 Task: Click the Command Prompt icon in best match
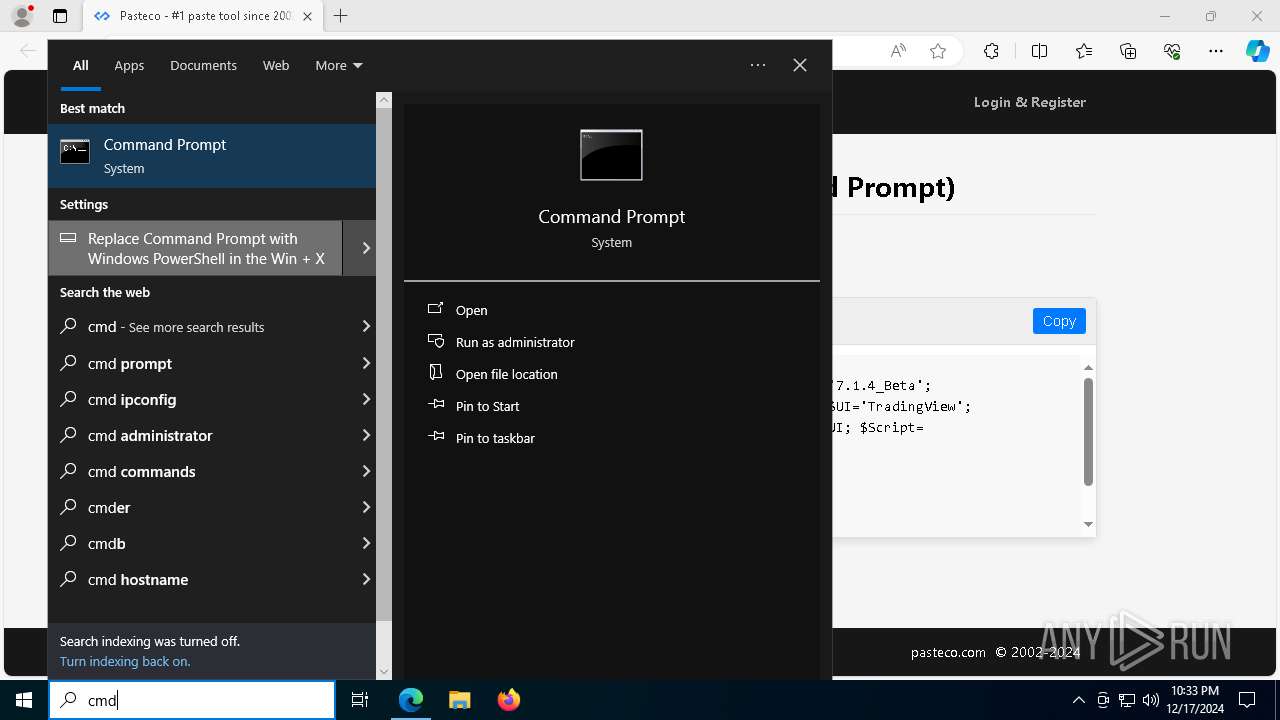coord(75,152)
